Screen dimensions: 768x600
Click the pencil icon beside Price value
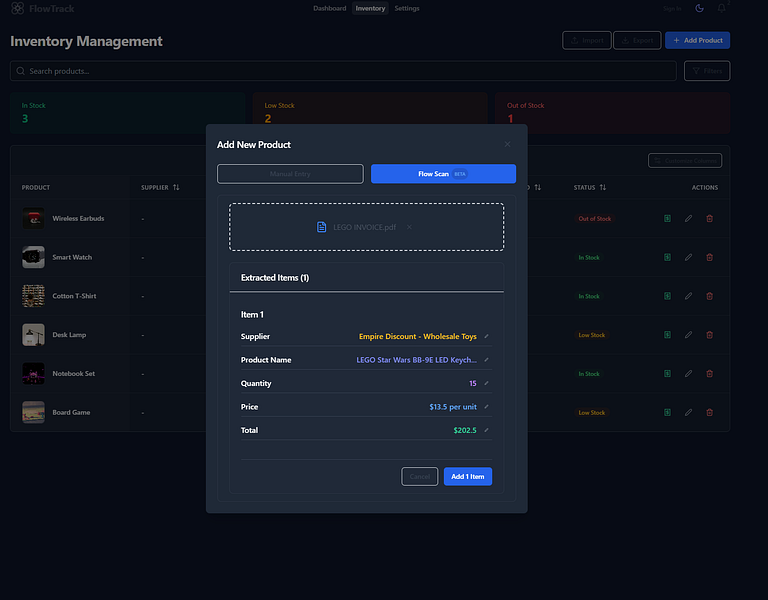tap(486, 407)
